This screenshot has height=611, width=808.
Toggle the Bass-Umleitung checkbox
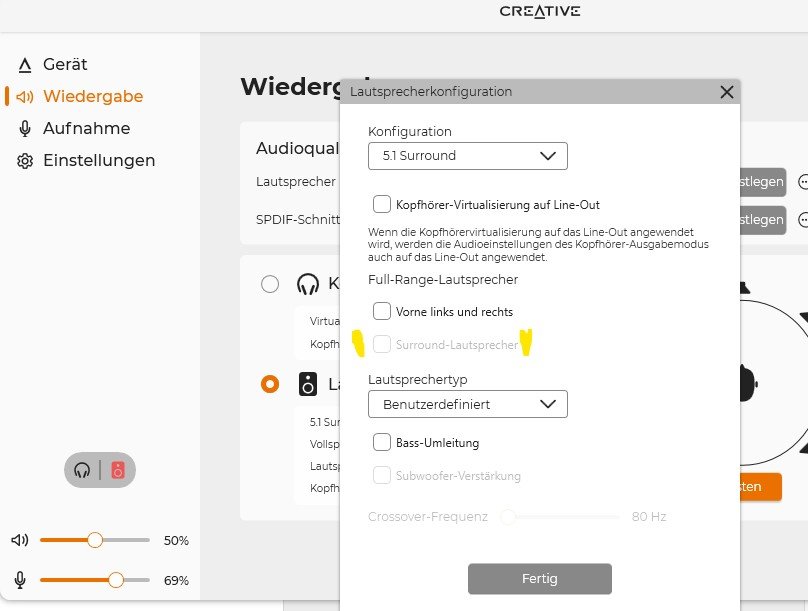pos(382,442)
